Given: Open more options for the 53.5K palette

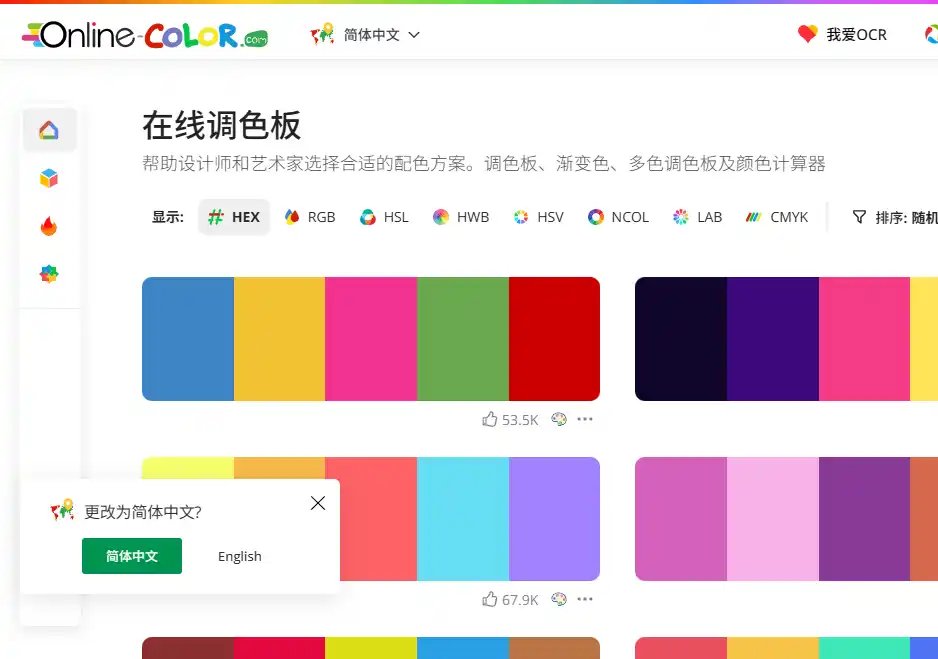Looking at the screenshot, I should coord(585,419).
